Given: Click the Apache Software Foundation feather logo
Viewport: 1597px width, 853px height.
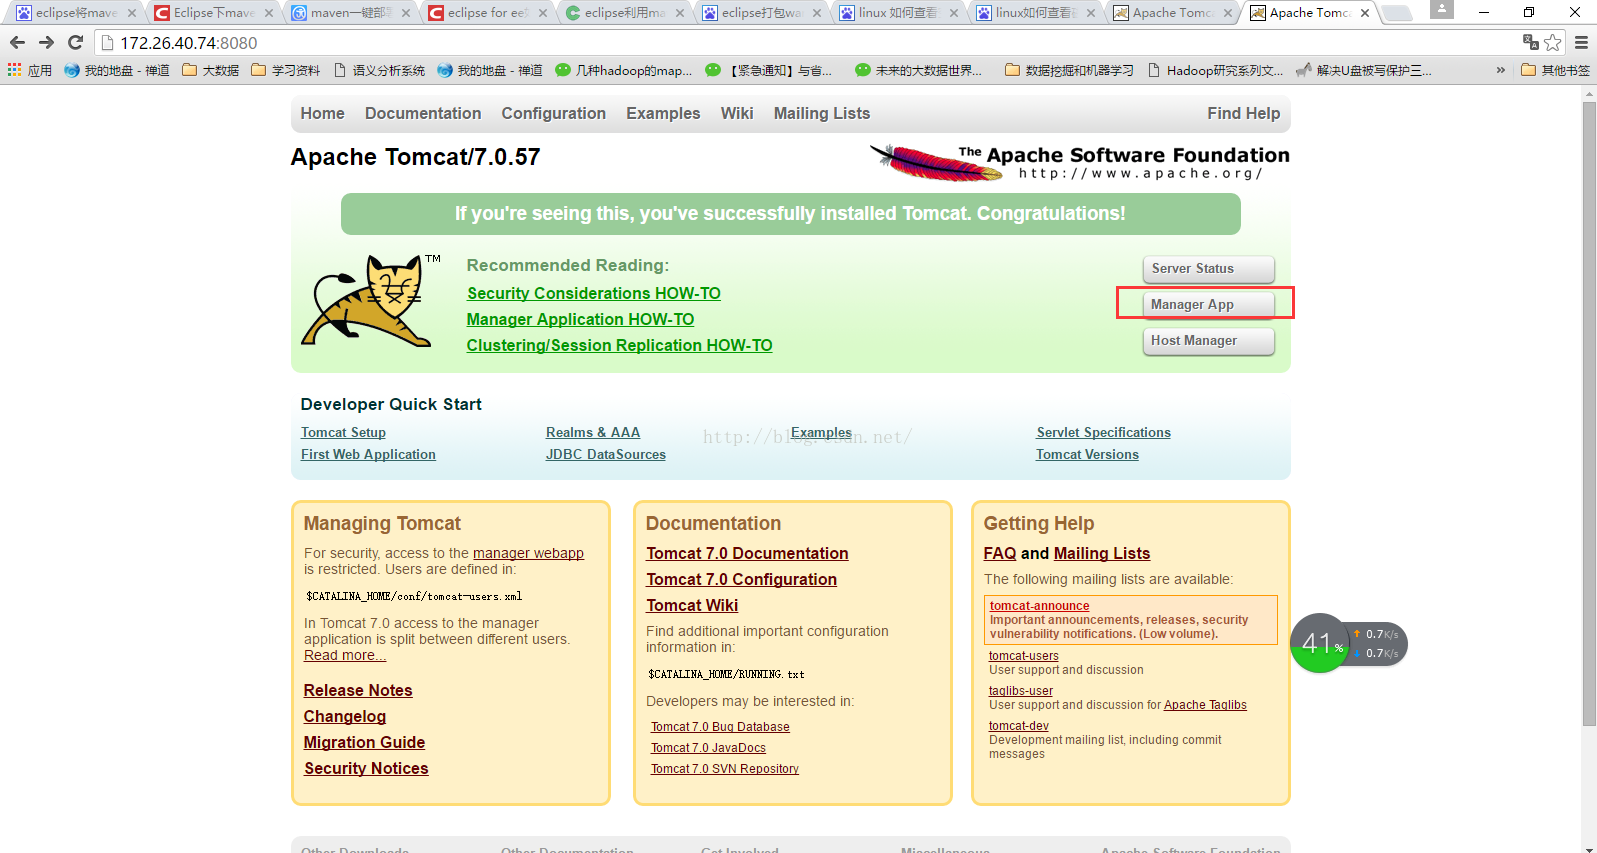Looking at the screenshot, I should (x=1079, y=162).
